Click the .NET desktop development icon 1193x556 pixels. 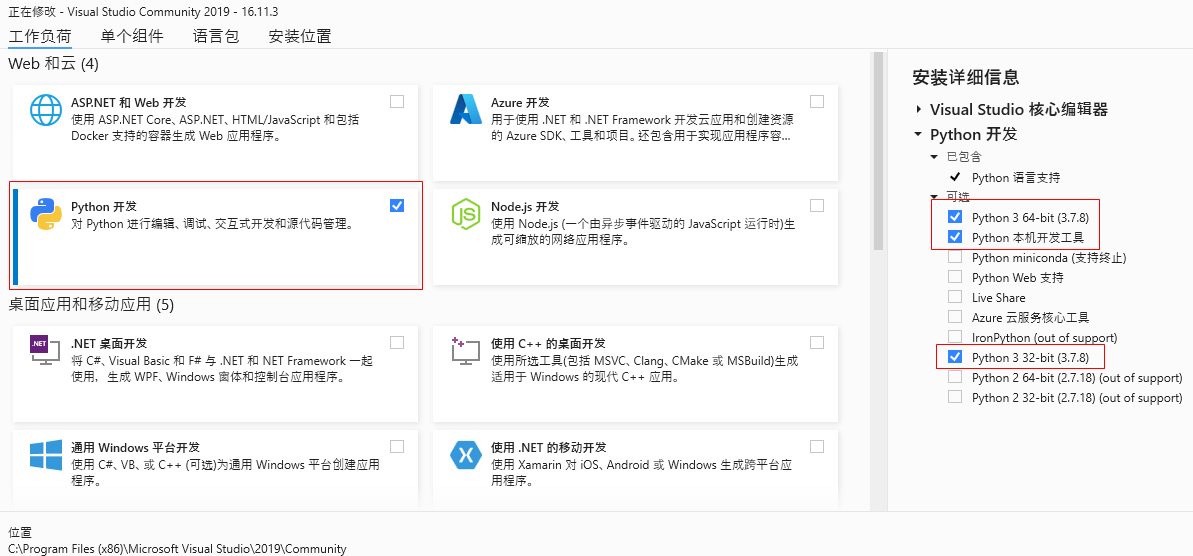[x=46, y=350]
